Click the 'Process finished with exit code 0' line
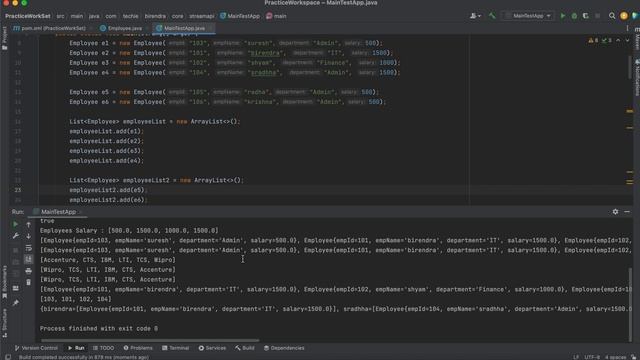 pos(99,329)
